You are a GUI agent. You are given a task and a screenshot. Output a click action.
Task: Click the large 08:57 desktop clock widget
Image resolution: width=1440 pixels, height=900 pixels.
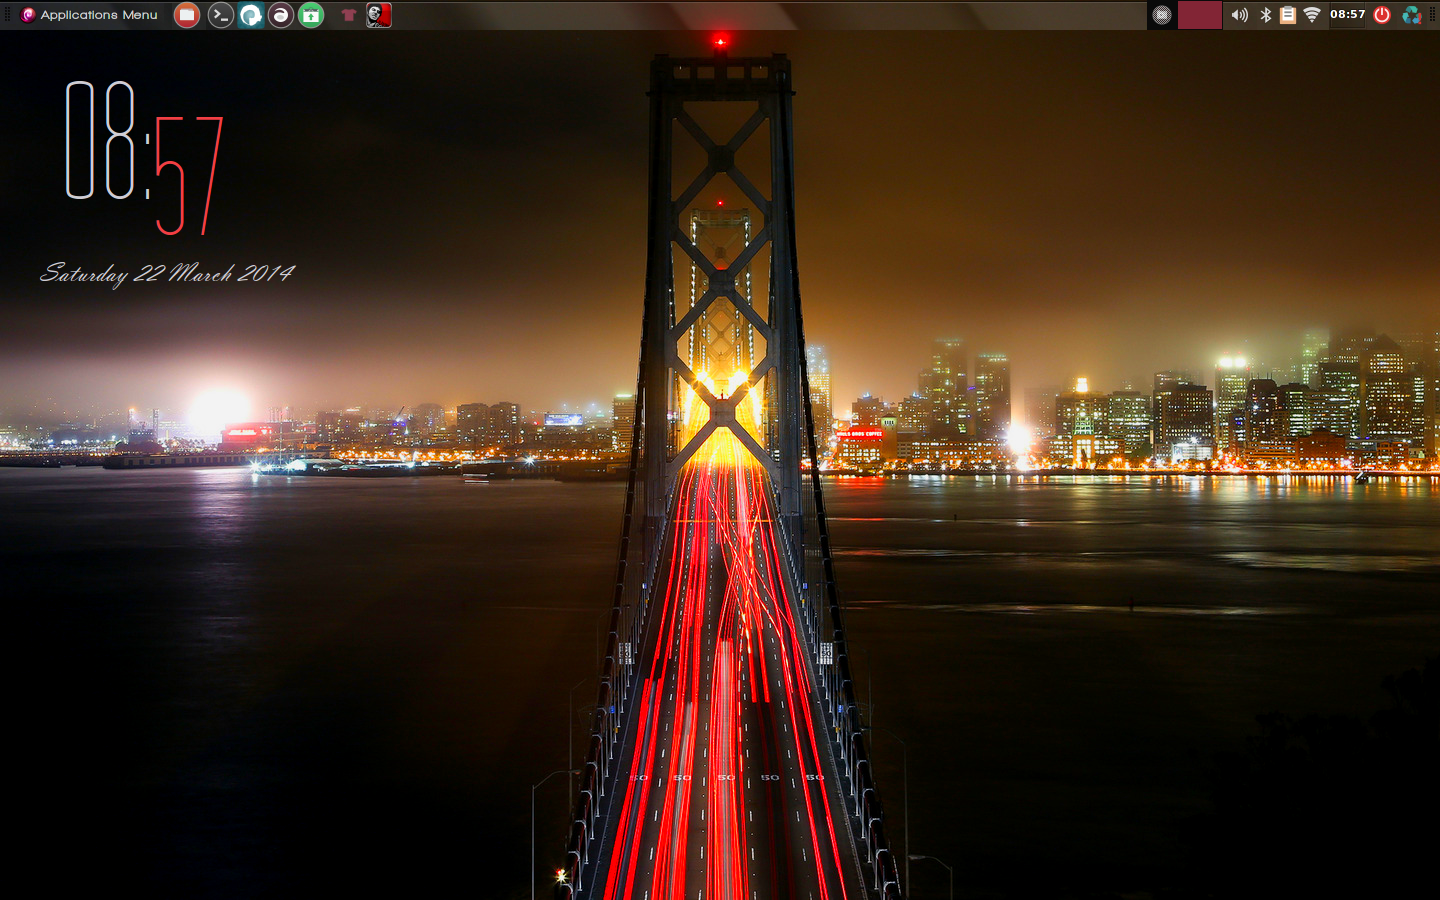pos(144,158)
